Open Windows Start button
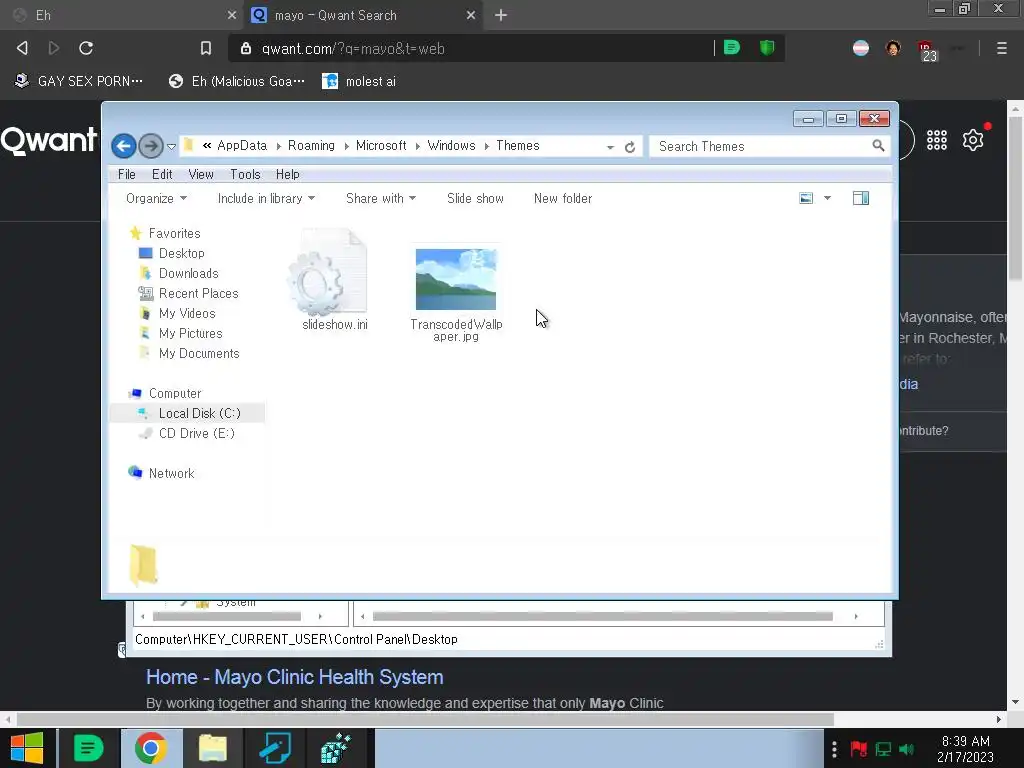Viewport: 1024px width, 768px height. click(x=27, y=748)
